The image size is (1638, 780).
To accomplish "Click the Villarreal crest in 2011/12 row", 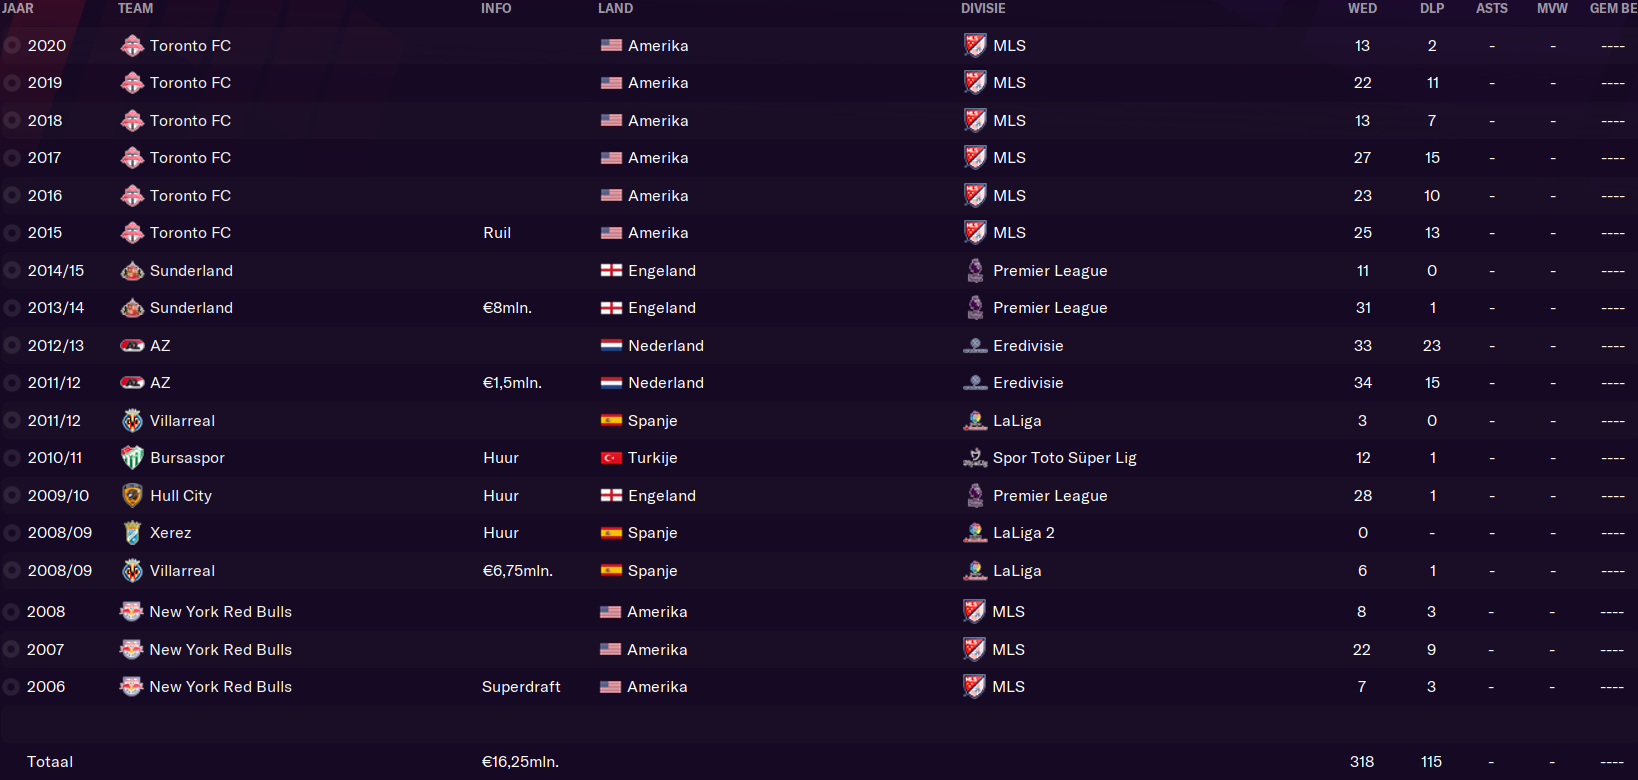I will click(132, 421).
